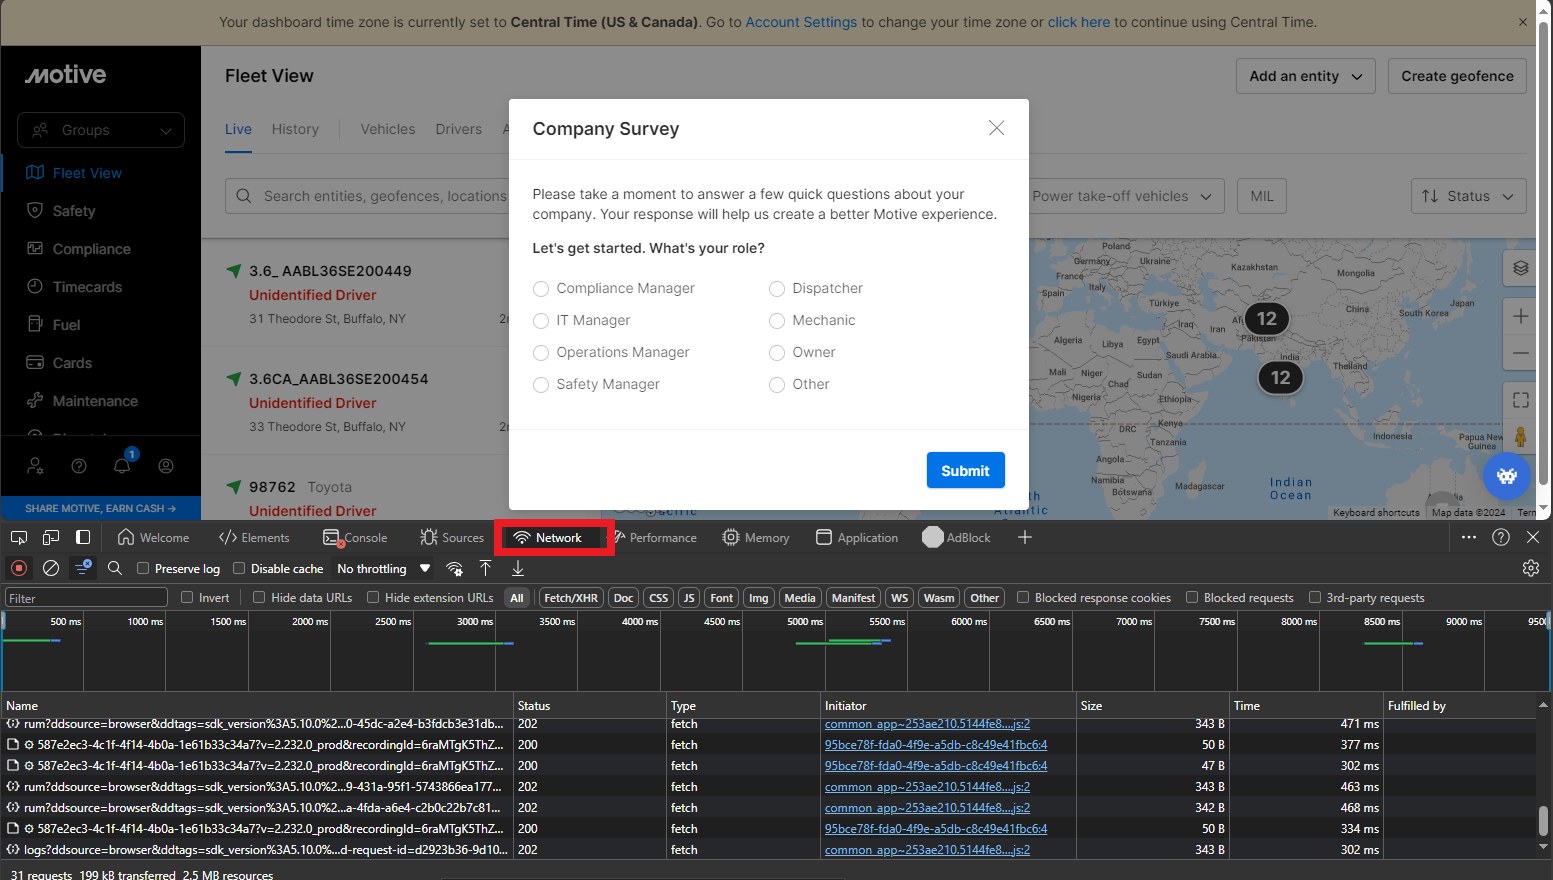
Task: Open DevTools more options ellipsis
Action: click(1468, 537)
